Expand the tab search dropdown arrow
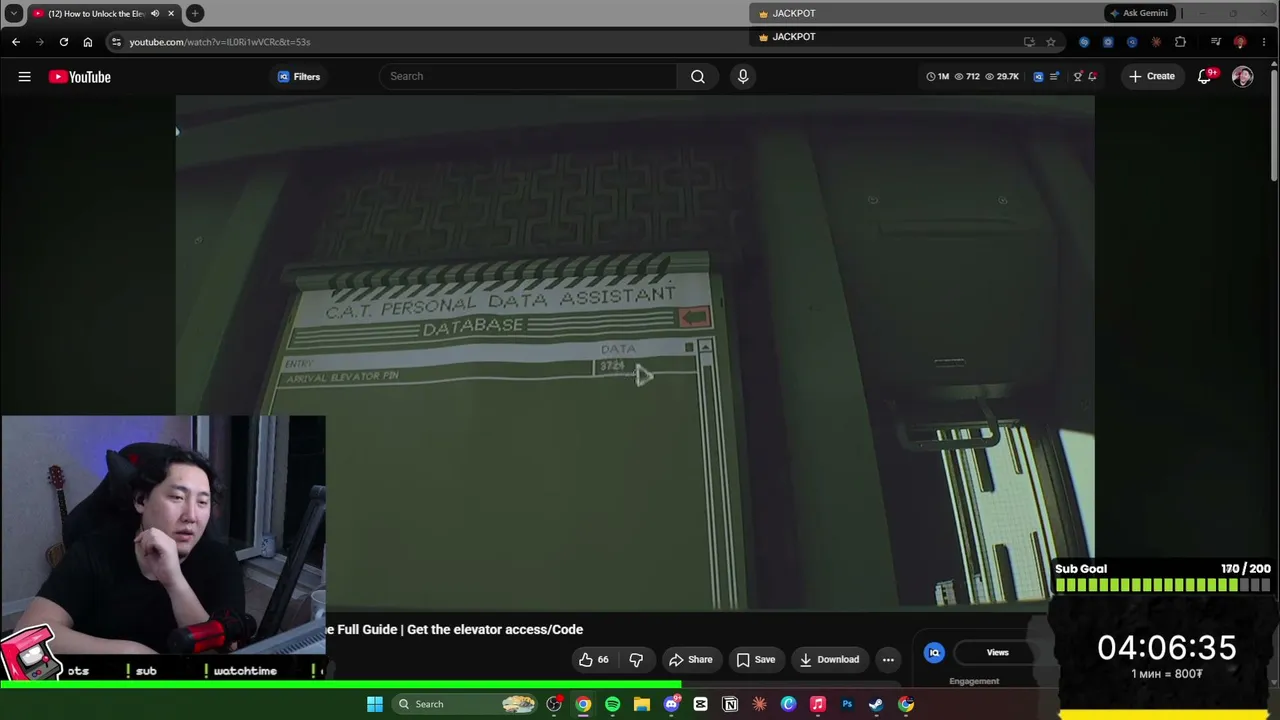The height and width of the screenshot is (720, 1280). [x=14, y=13]
